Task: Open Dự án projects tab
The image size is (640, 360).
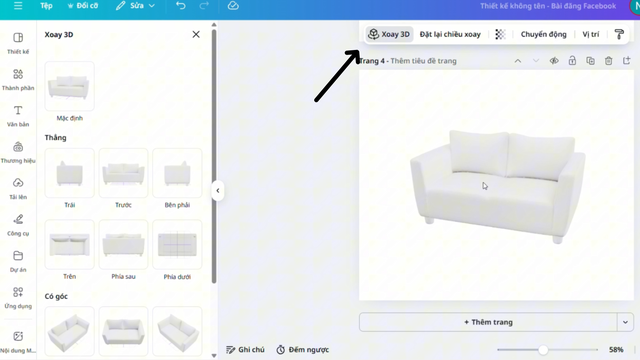Action: tap(18, 261)
